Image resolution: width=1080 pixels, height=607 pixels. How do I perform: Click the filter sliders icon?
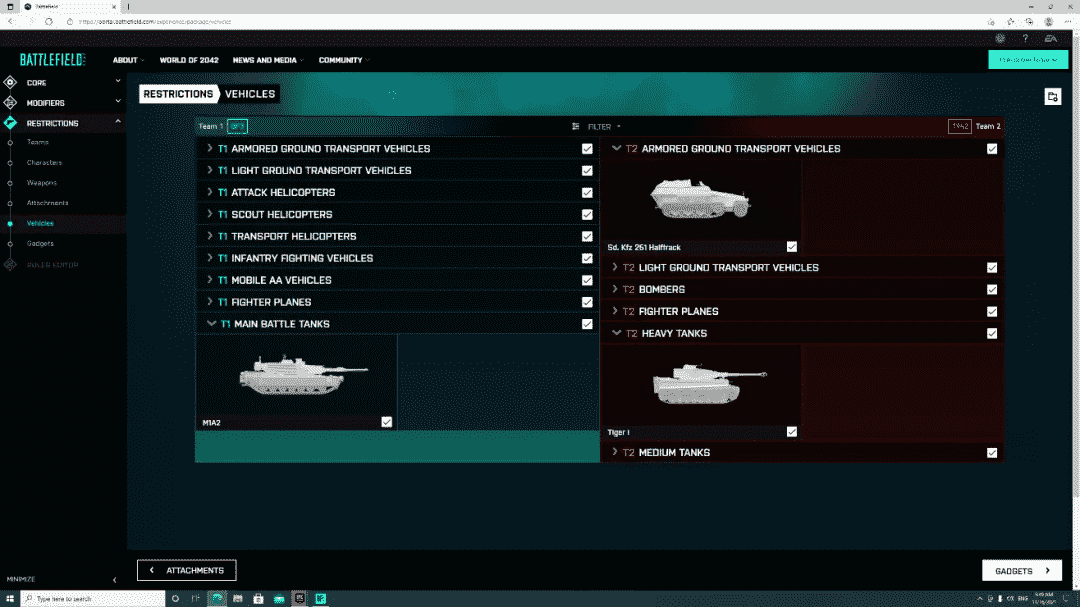point(575,127)
